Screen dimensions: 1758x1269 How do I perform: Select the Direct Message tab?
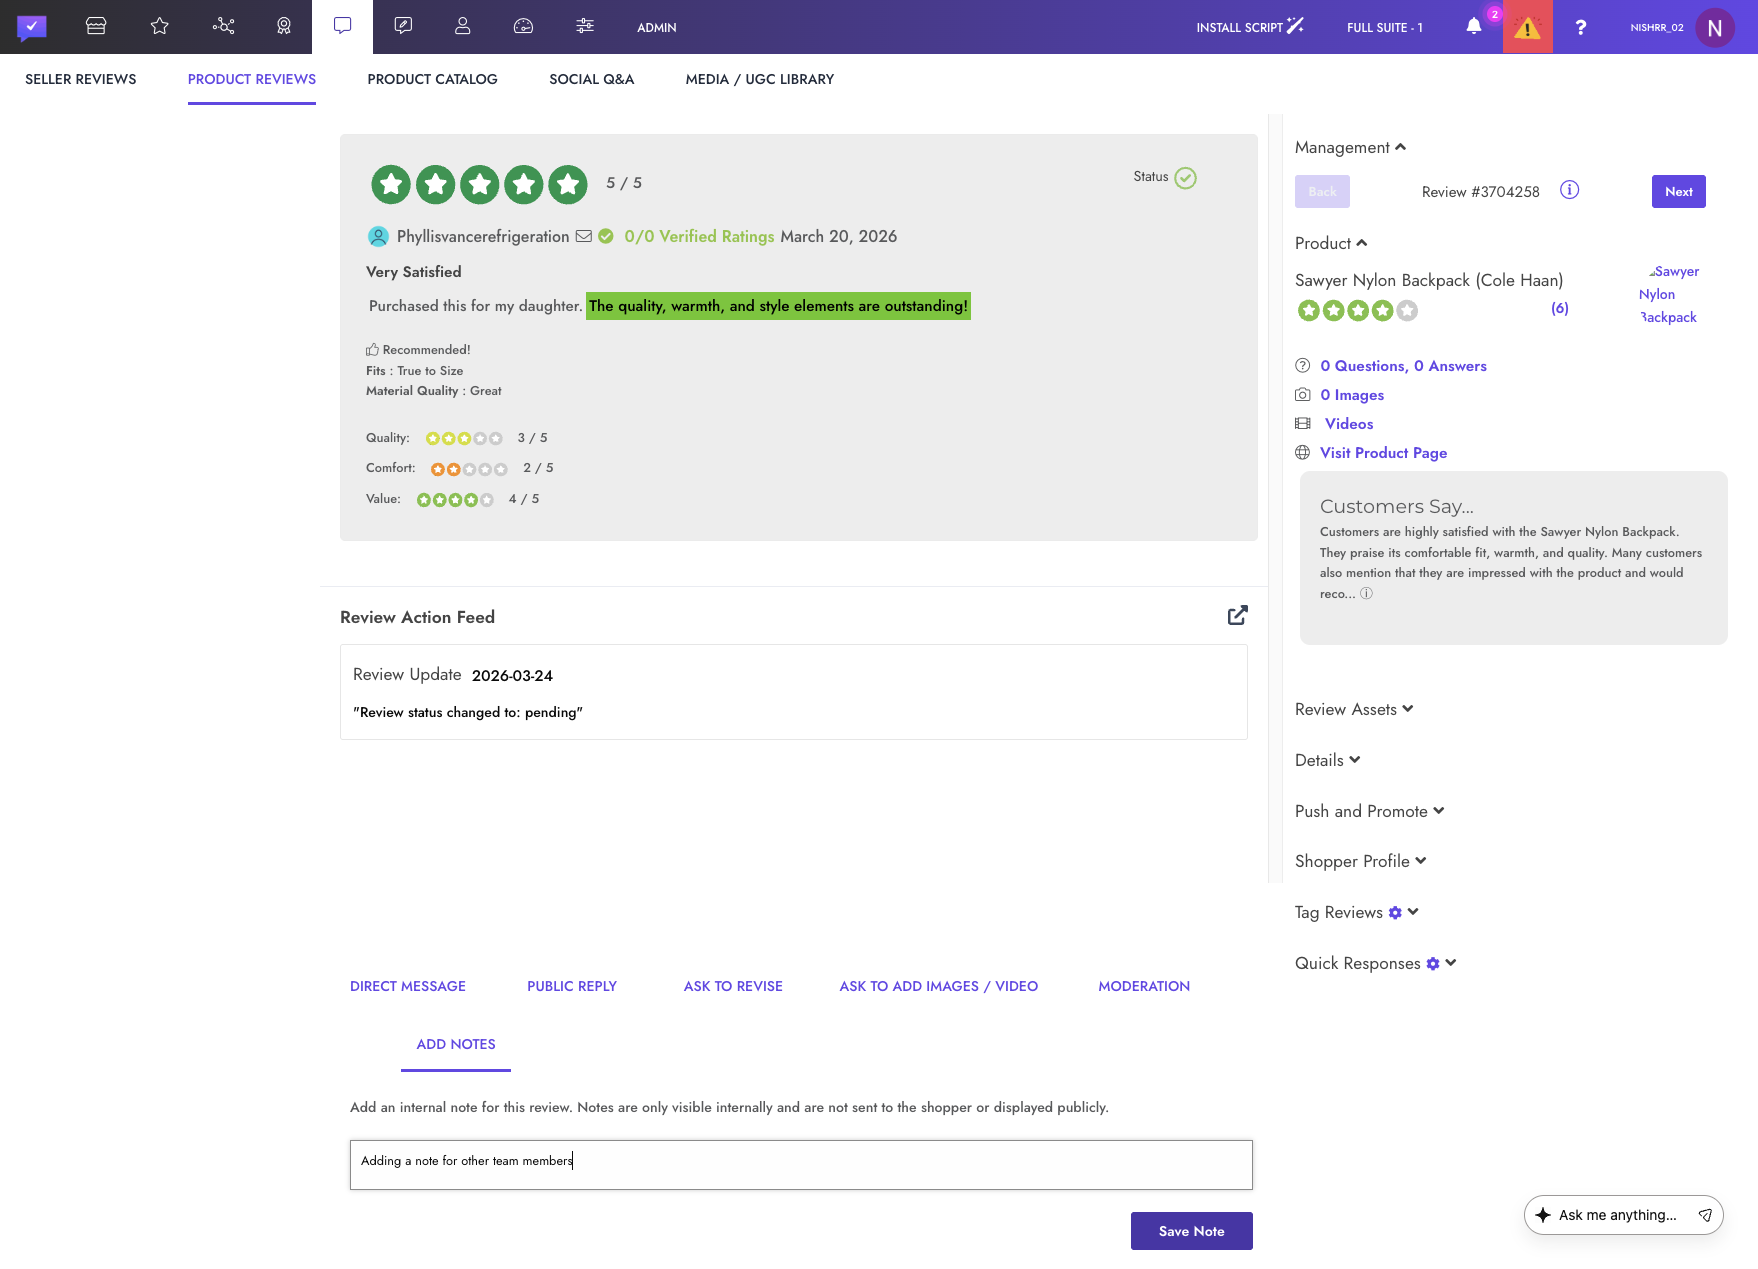(x=408, y=986)
